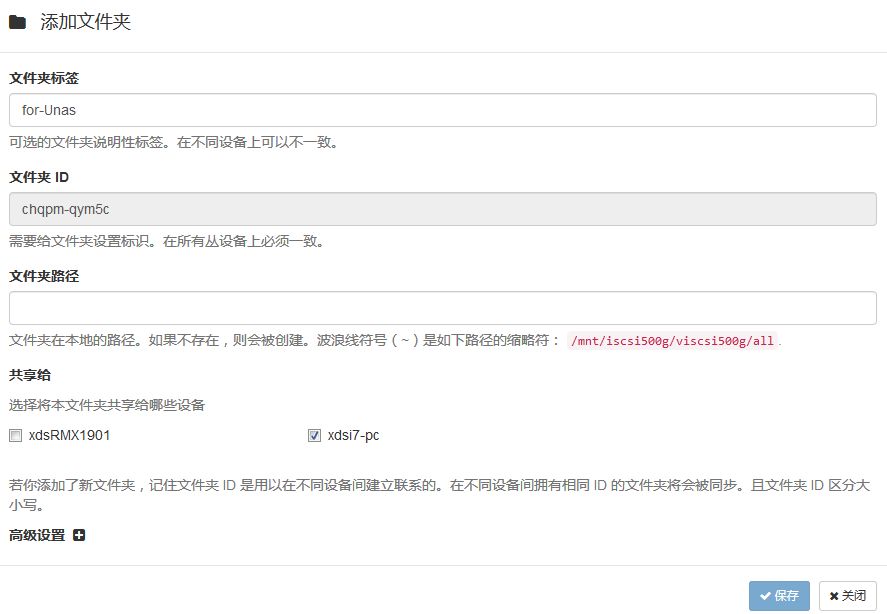This screenshot has width=887, height=614.
Task: Click the folder icon beside 添加文件夹 title
Action: click(x=17, y=23)
